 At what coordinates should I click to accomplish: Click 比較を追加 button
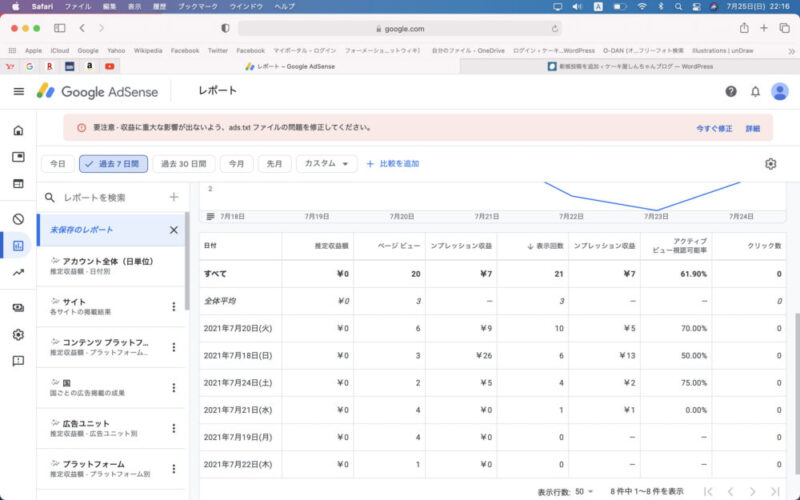coord(392,164)
